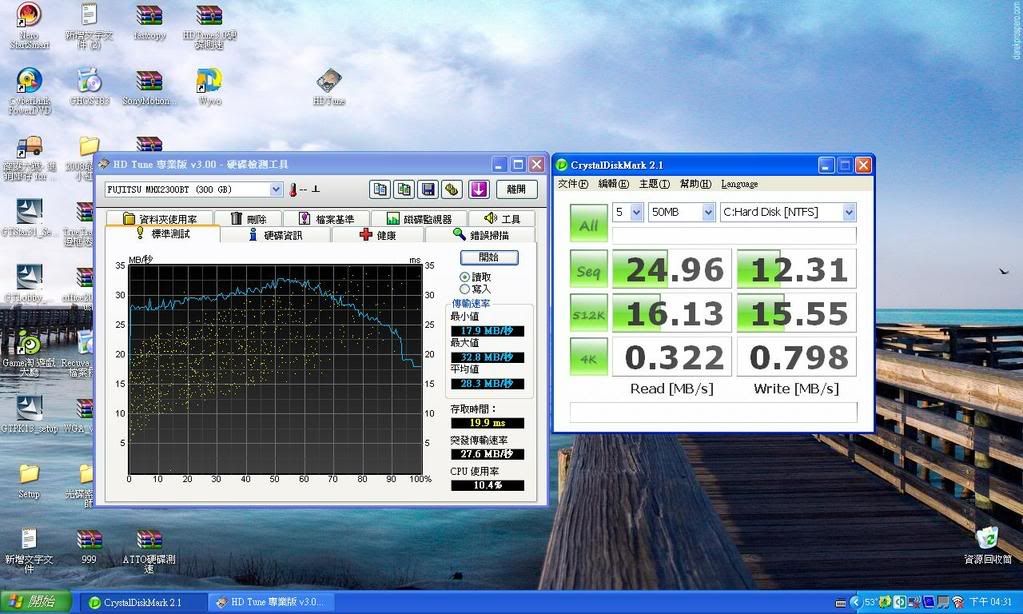Click the language bar keyboard tray icon
This screenshot has width=1023, height=614.
841,602
